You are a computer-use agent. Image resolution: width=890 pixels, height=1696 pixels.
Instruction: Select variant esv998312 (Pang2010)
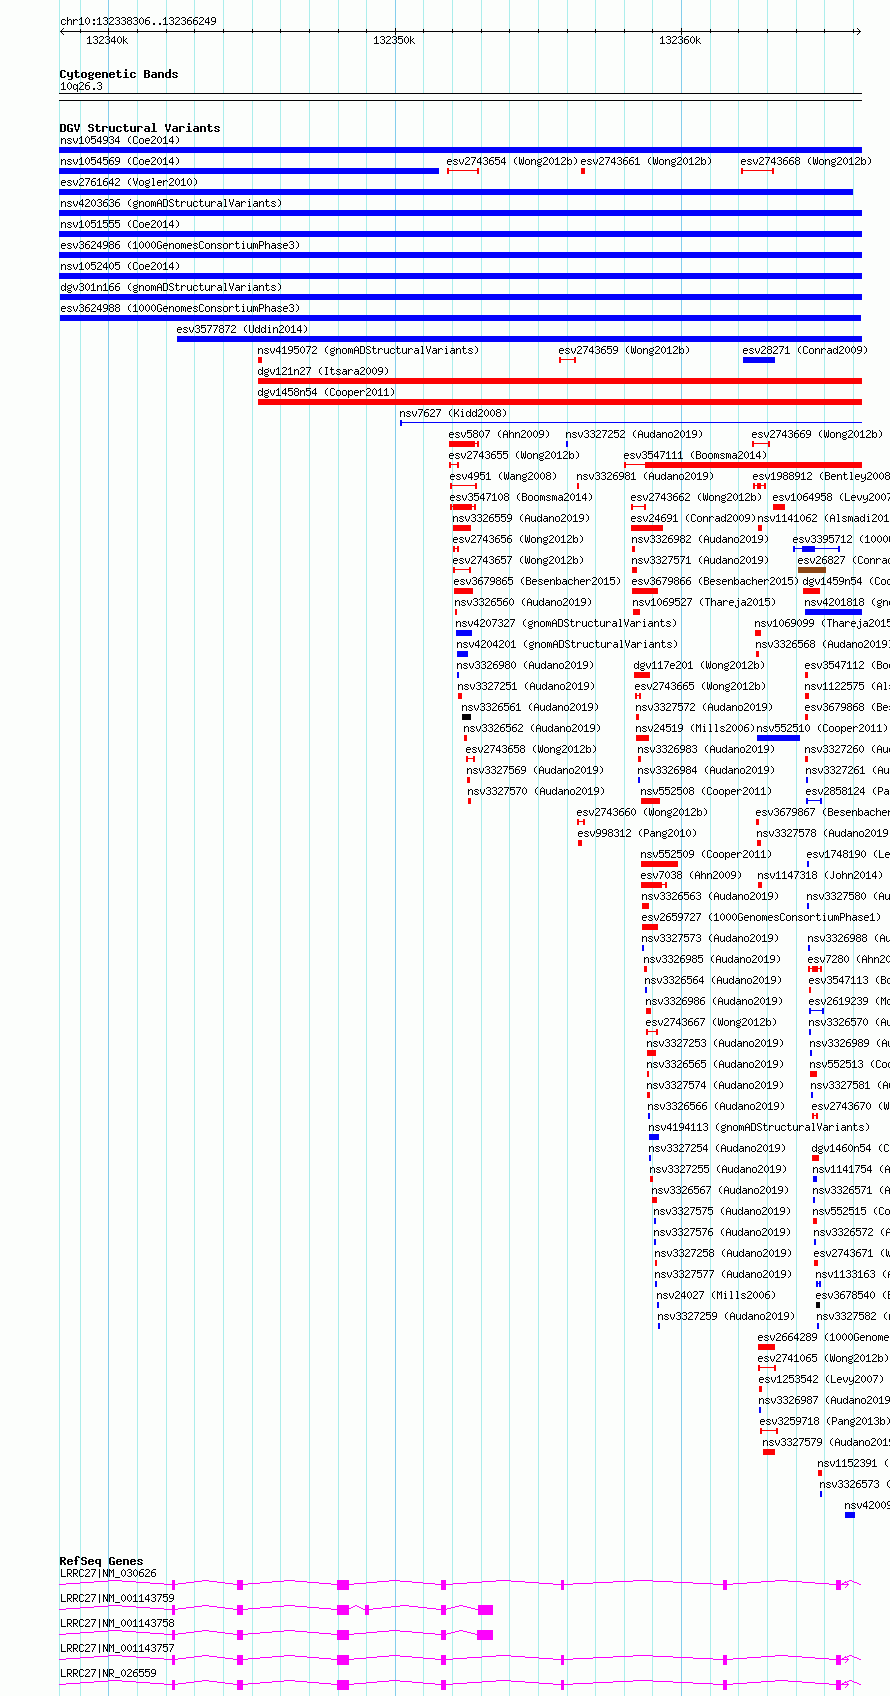(637, 833)
